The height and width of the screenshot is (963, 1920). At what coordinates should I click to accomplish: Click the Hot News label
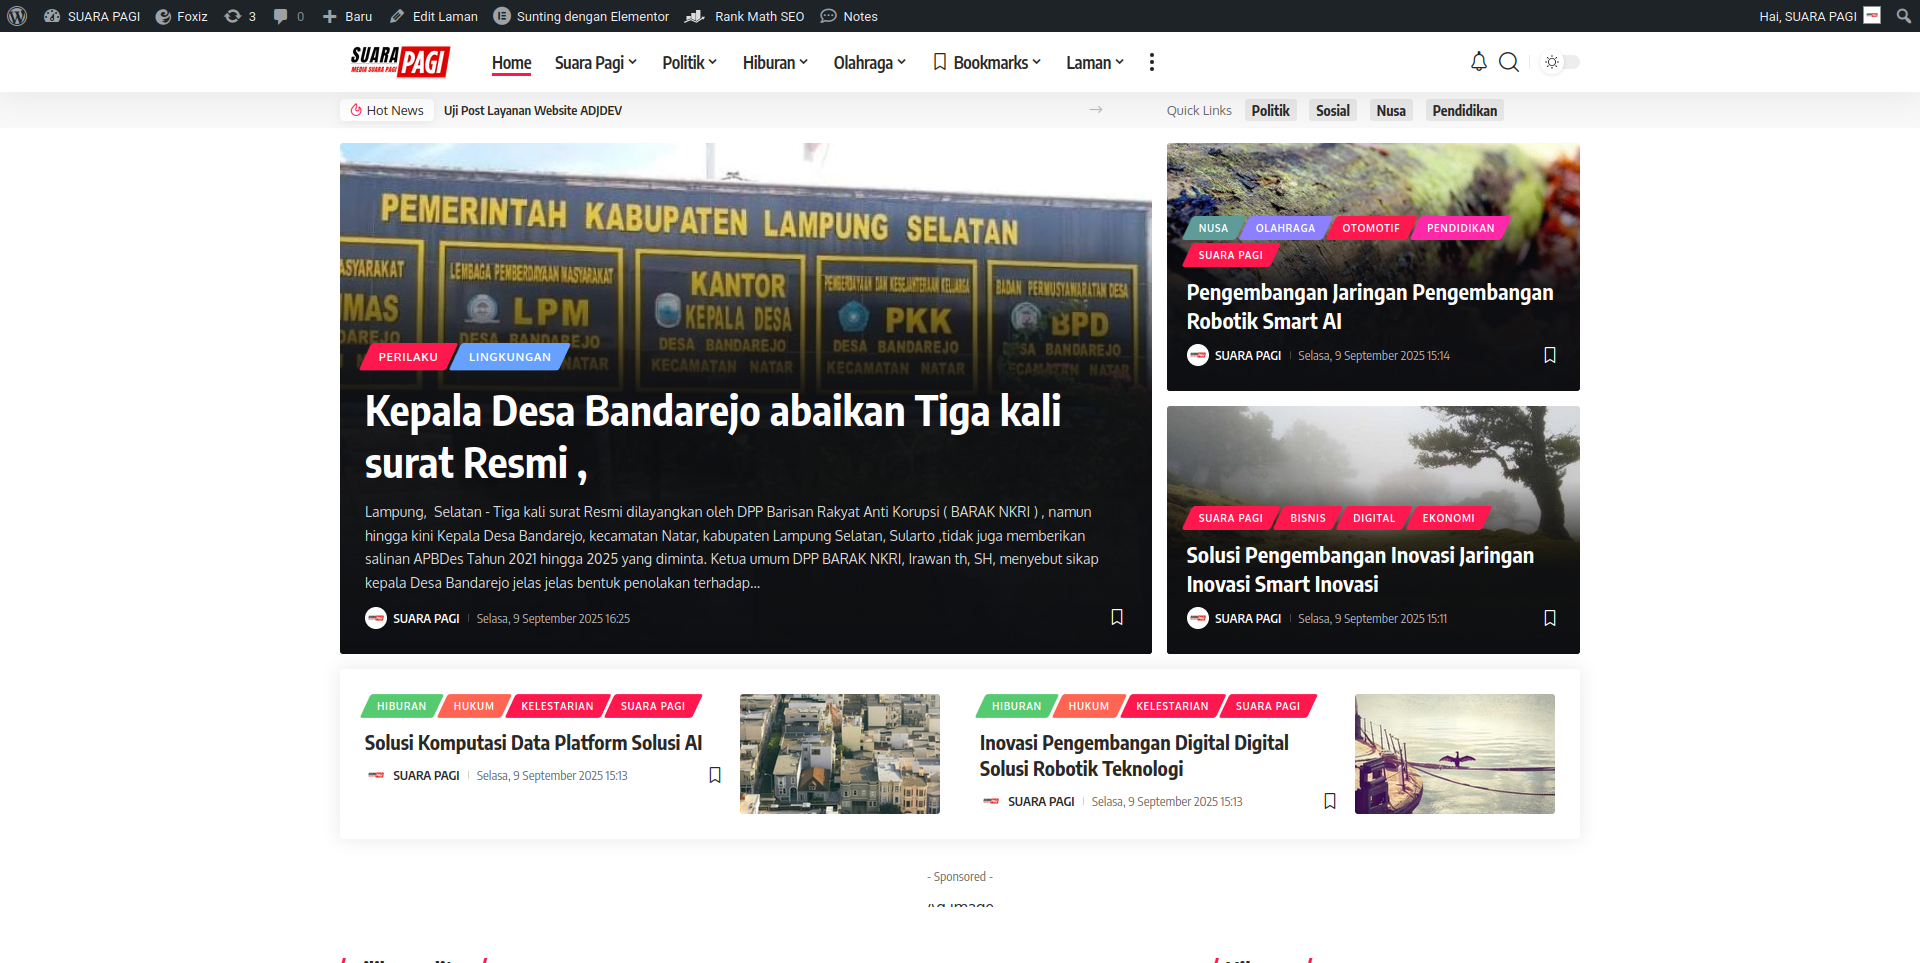click(387, 110)
